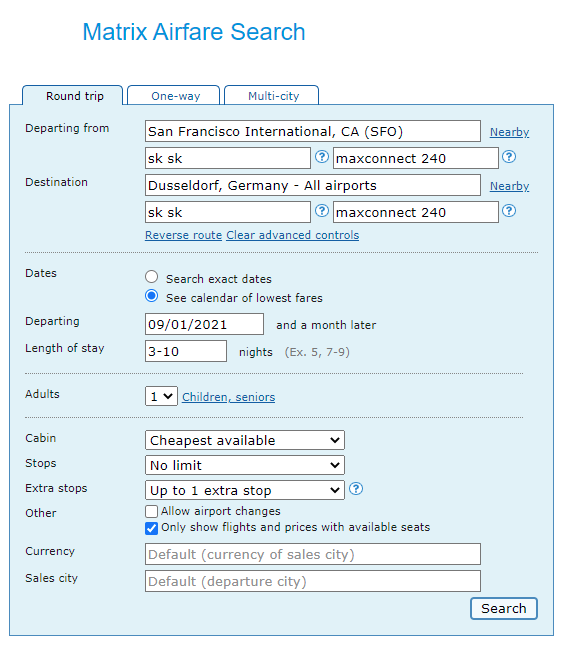Screen dimensions: 570x651
Task: Click the Search button
Action: [x=504, y=609]
